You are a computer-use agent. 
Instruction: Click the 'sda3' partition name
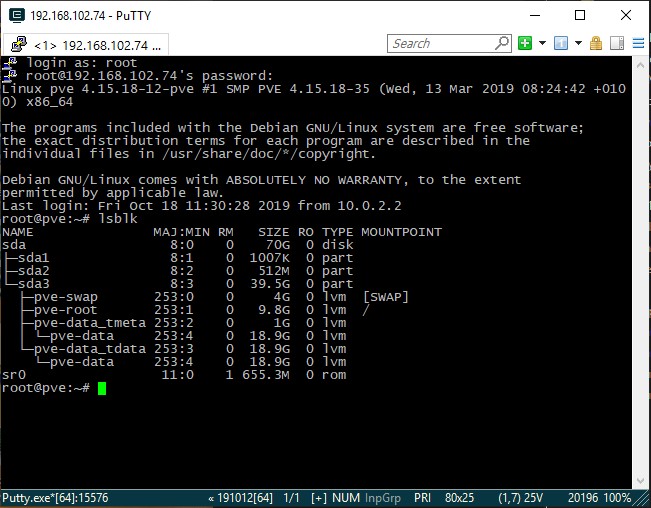[34, 284]
